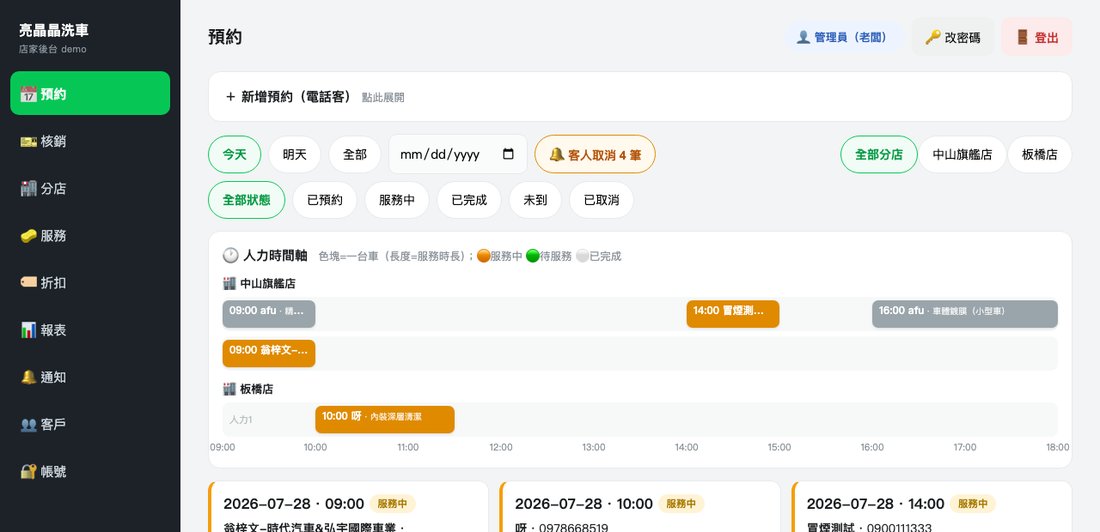
Task: Open the 服務 sidebar page
Action: coord(90,236)
